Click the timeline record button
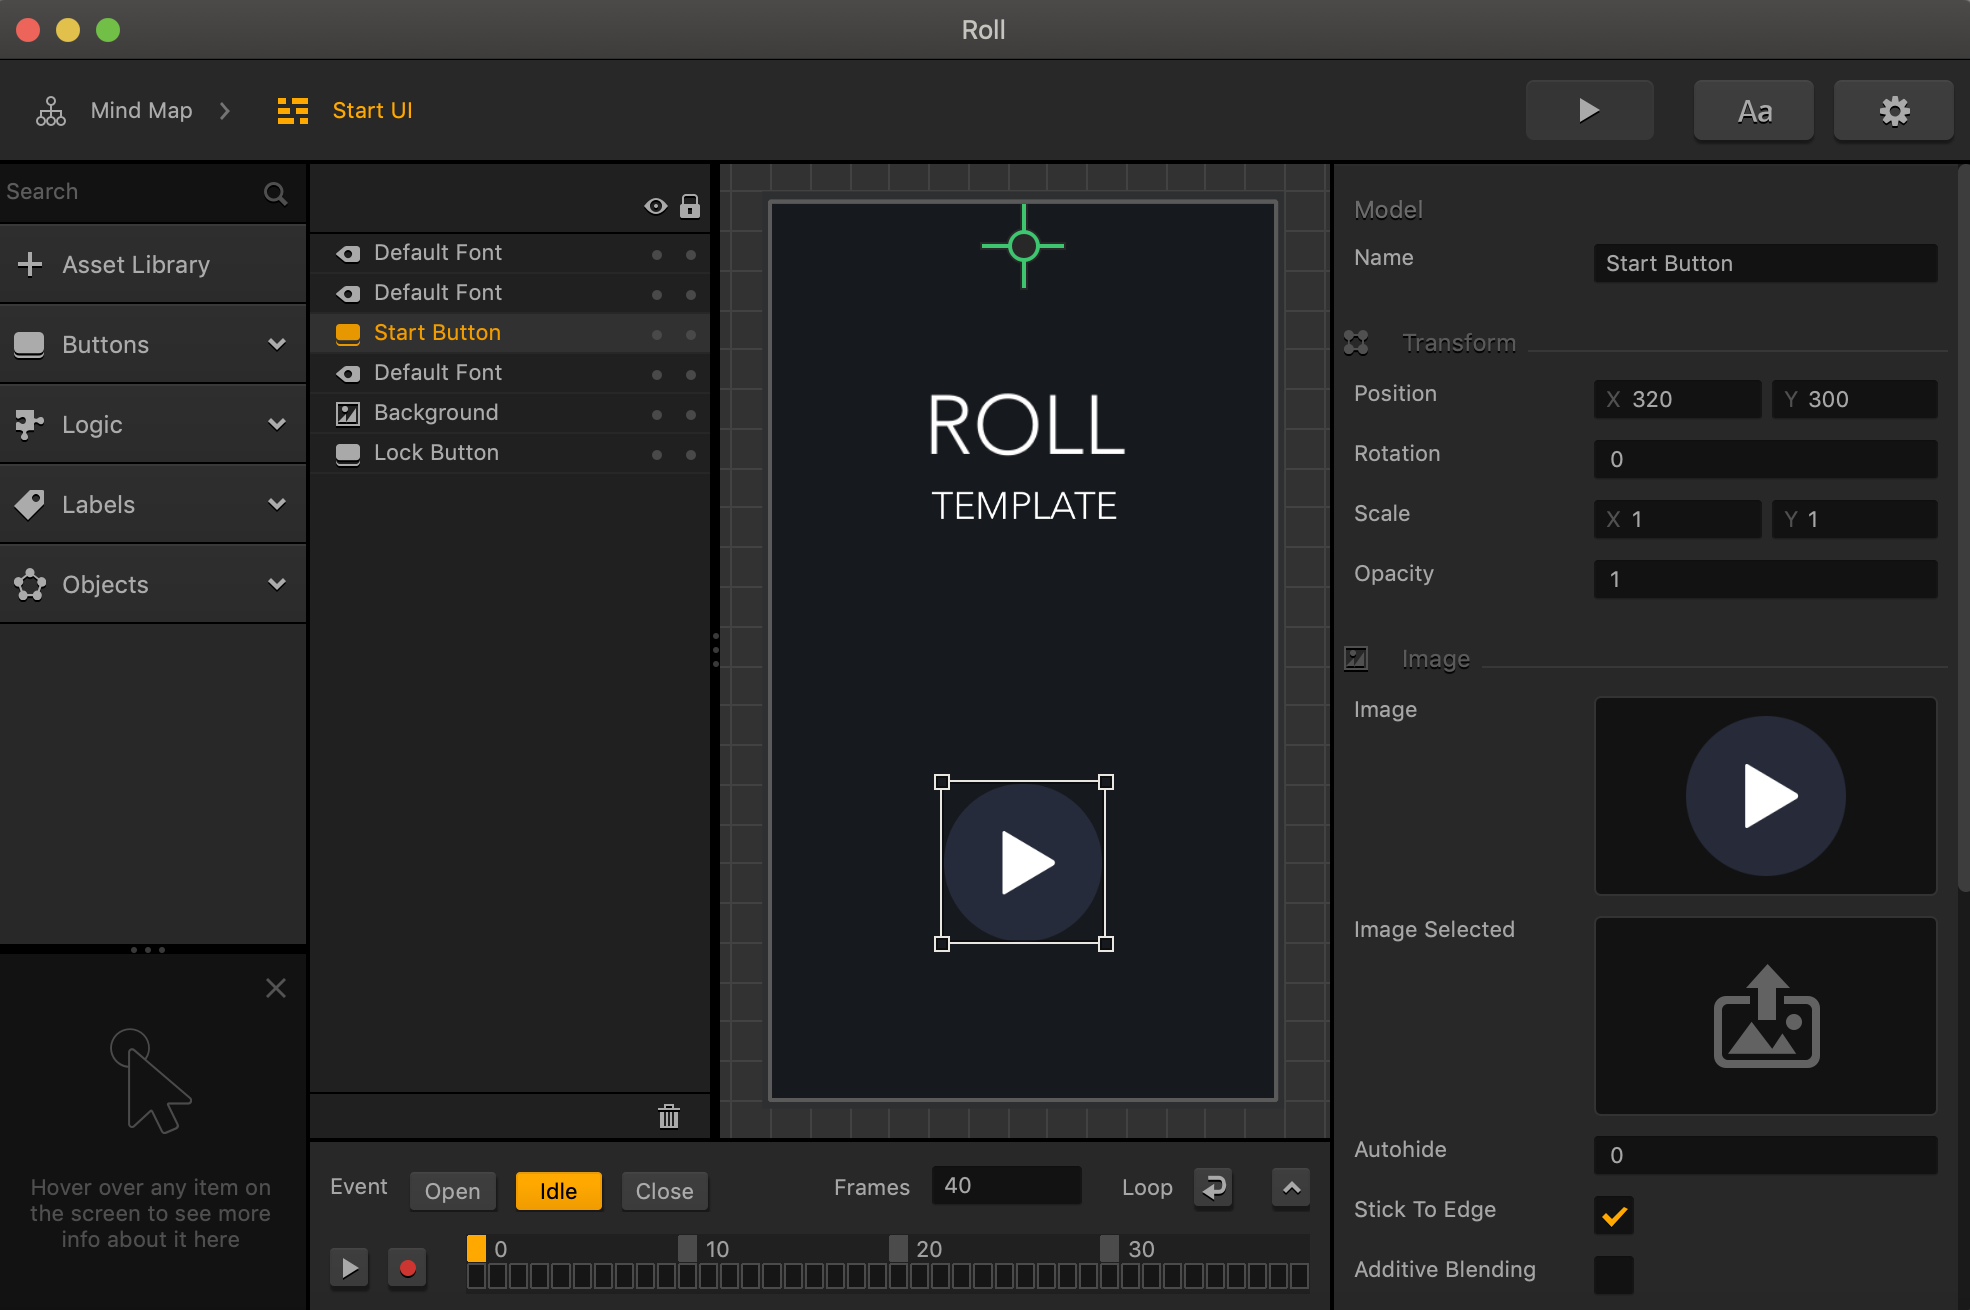 (x=407, y=1268)
